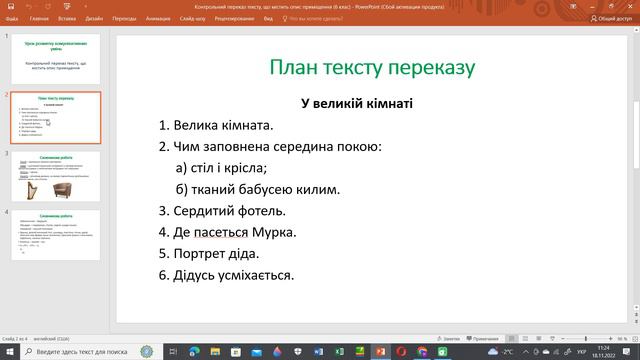
Task: Click the zoom percentage value
Action: [622, 339]
